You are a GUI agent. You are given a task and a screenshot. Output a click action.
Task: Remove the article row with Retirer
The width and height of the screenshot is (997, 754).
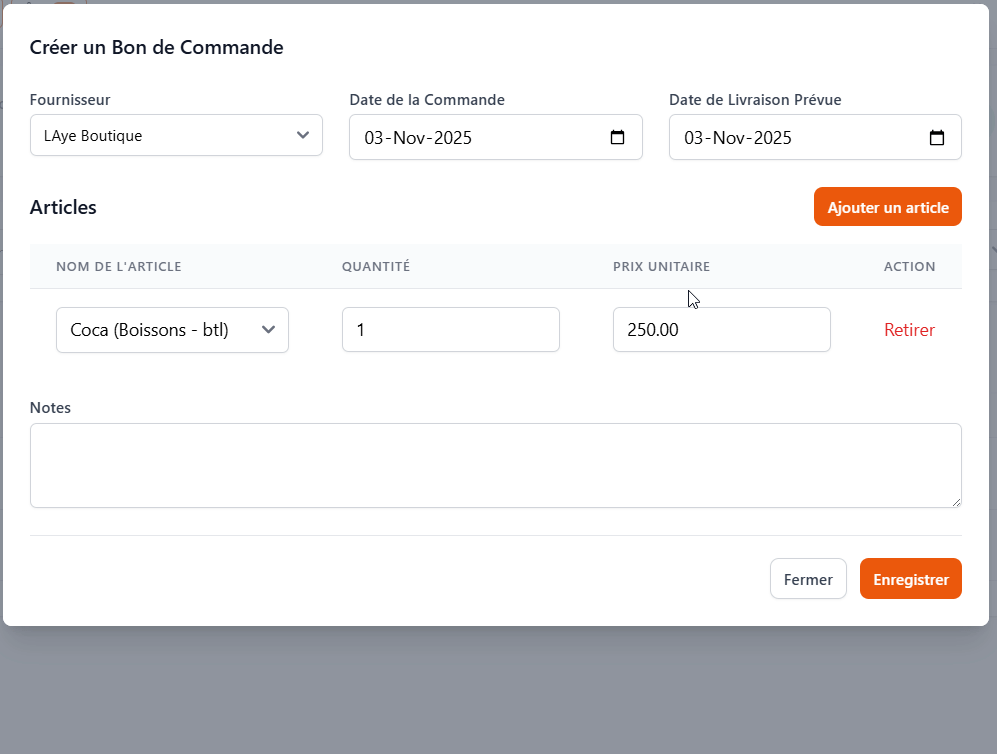909,330
